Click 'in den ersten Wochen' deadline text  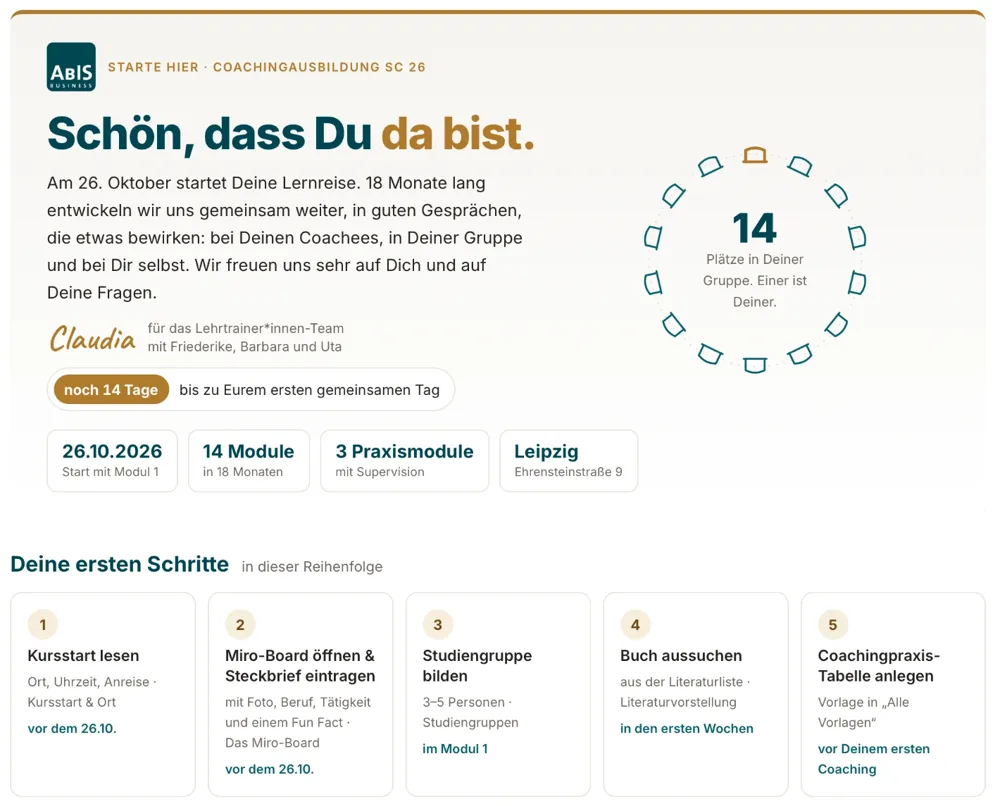(x=687, y=728)
